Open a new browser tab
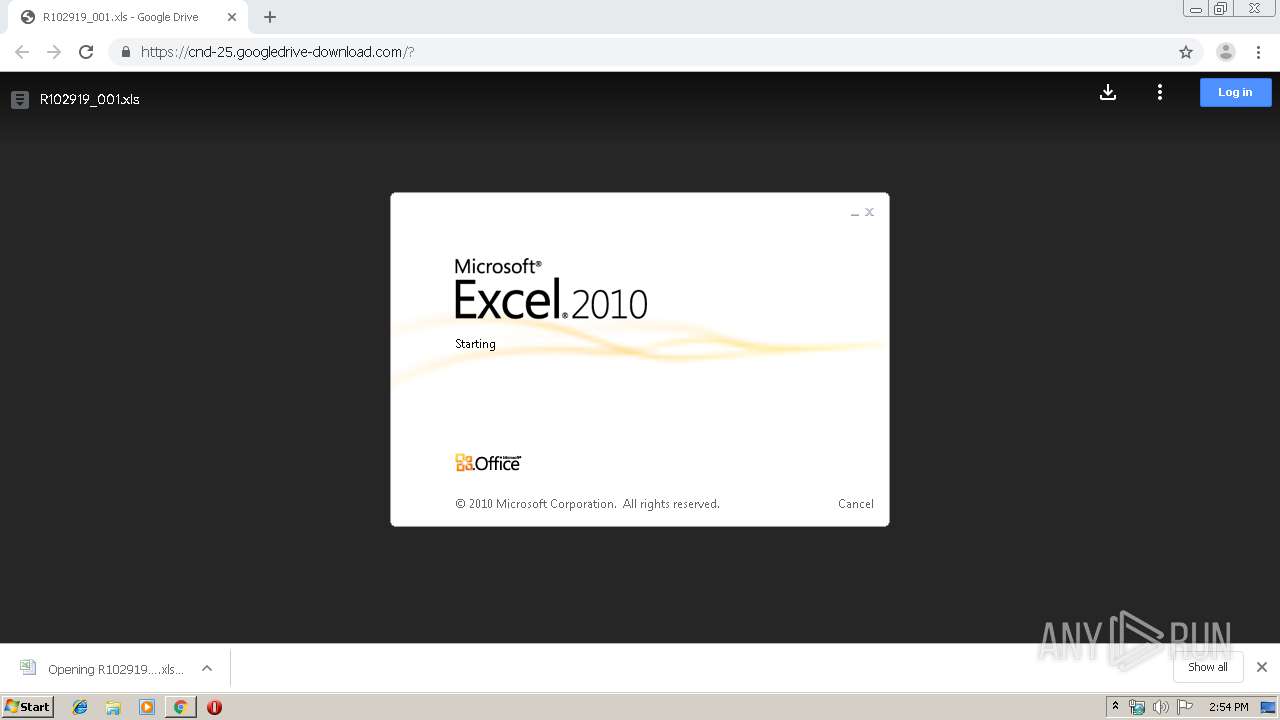This screenshot has height=720, width=1280. 270,17
